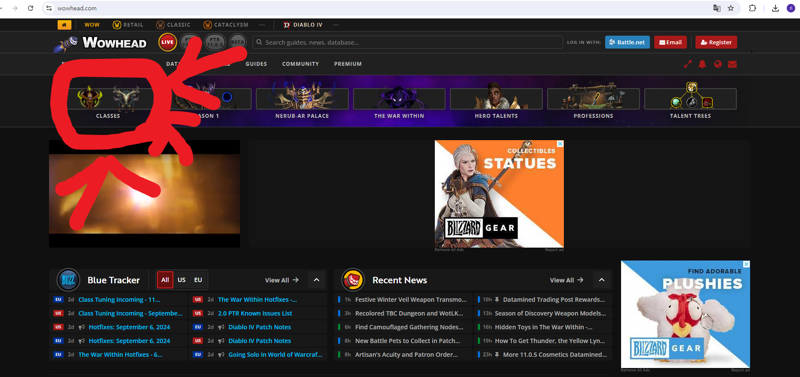800x377 pixels.
Task: Open the Hero Talents tile
Action: [496, 102]
